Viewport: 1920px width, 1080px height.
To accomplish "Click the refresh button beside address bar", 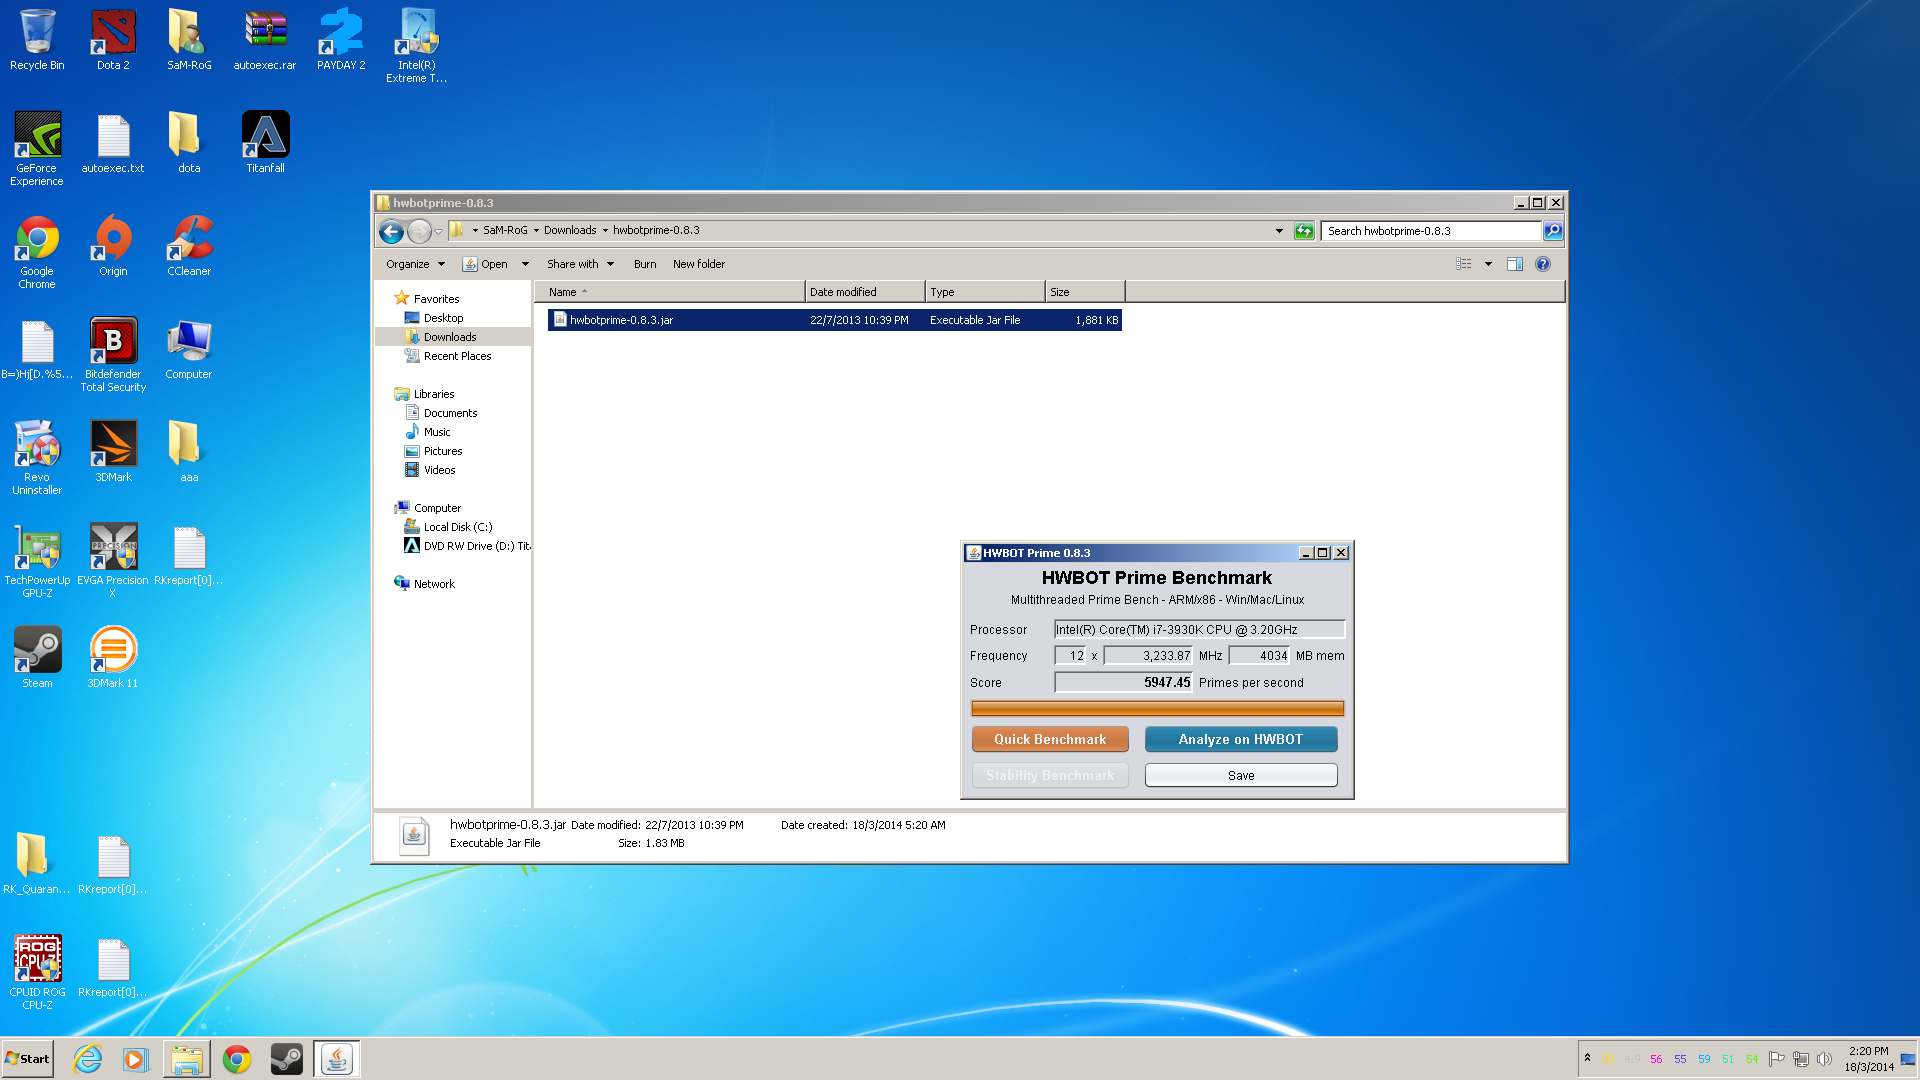I will click(x=1304, y=231).
